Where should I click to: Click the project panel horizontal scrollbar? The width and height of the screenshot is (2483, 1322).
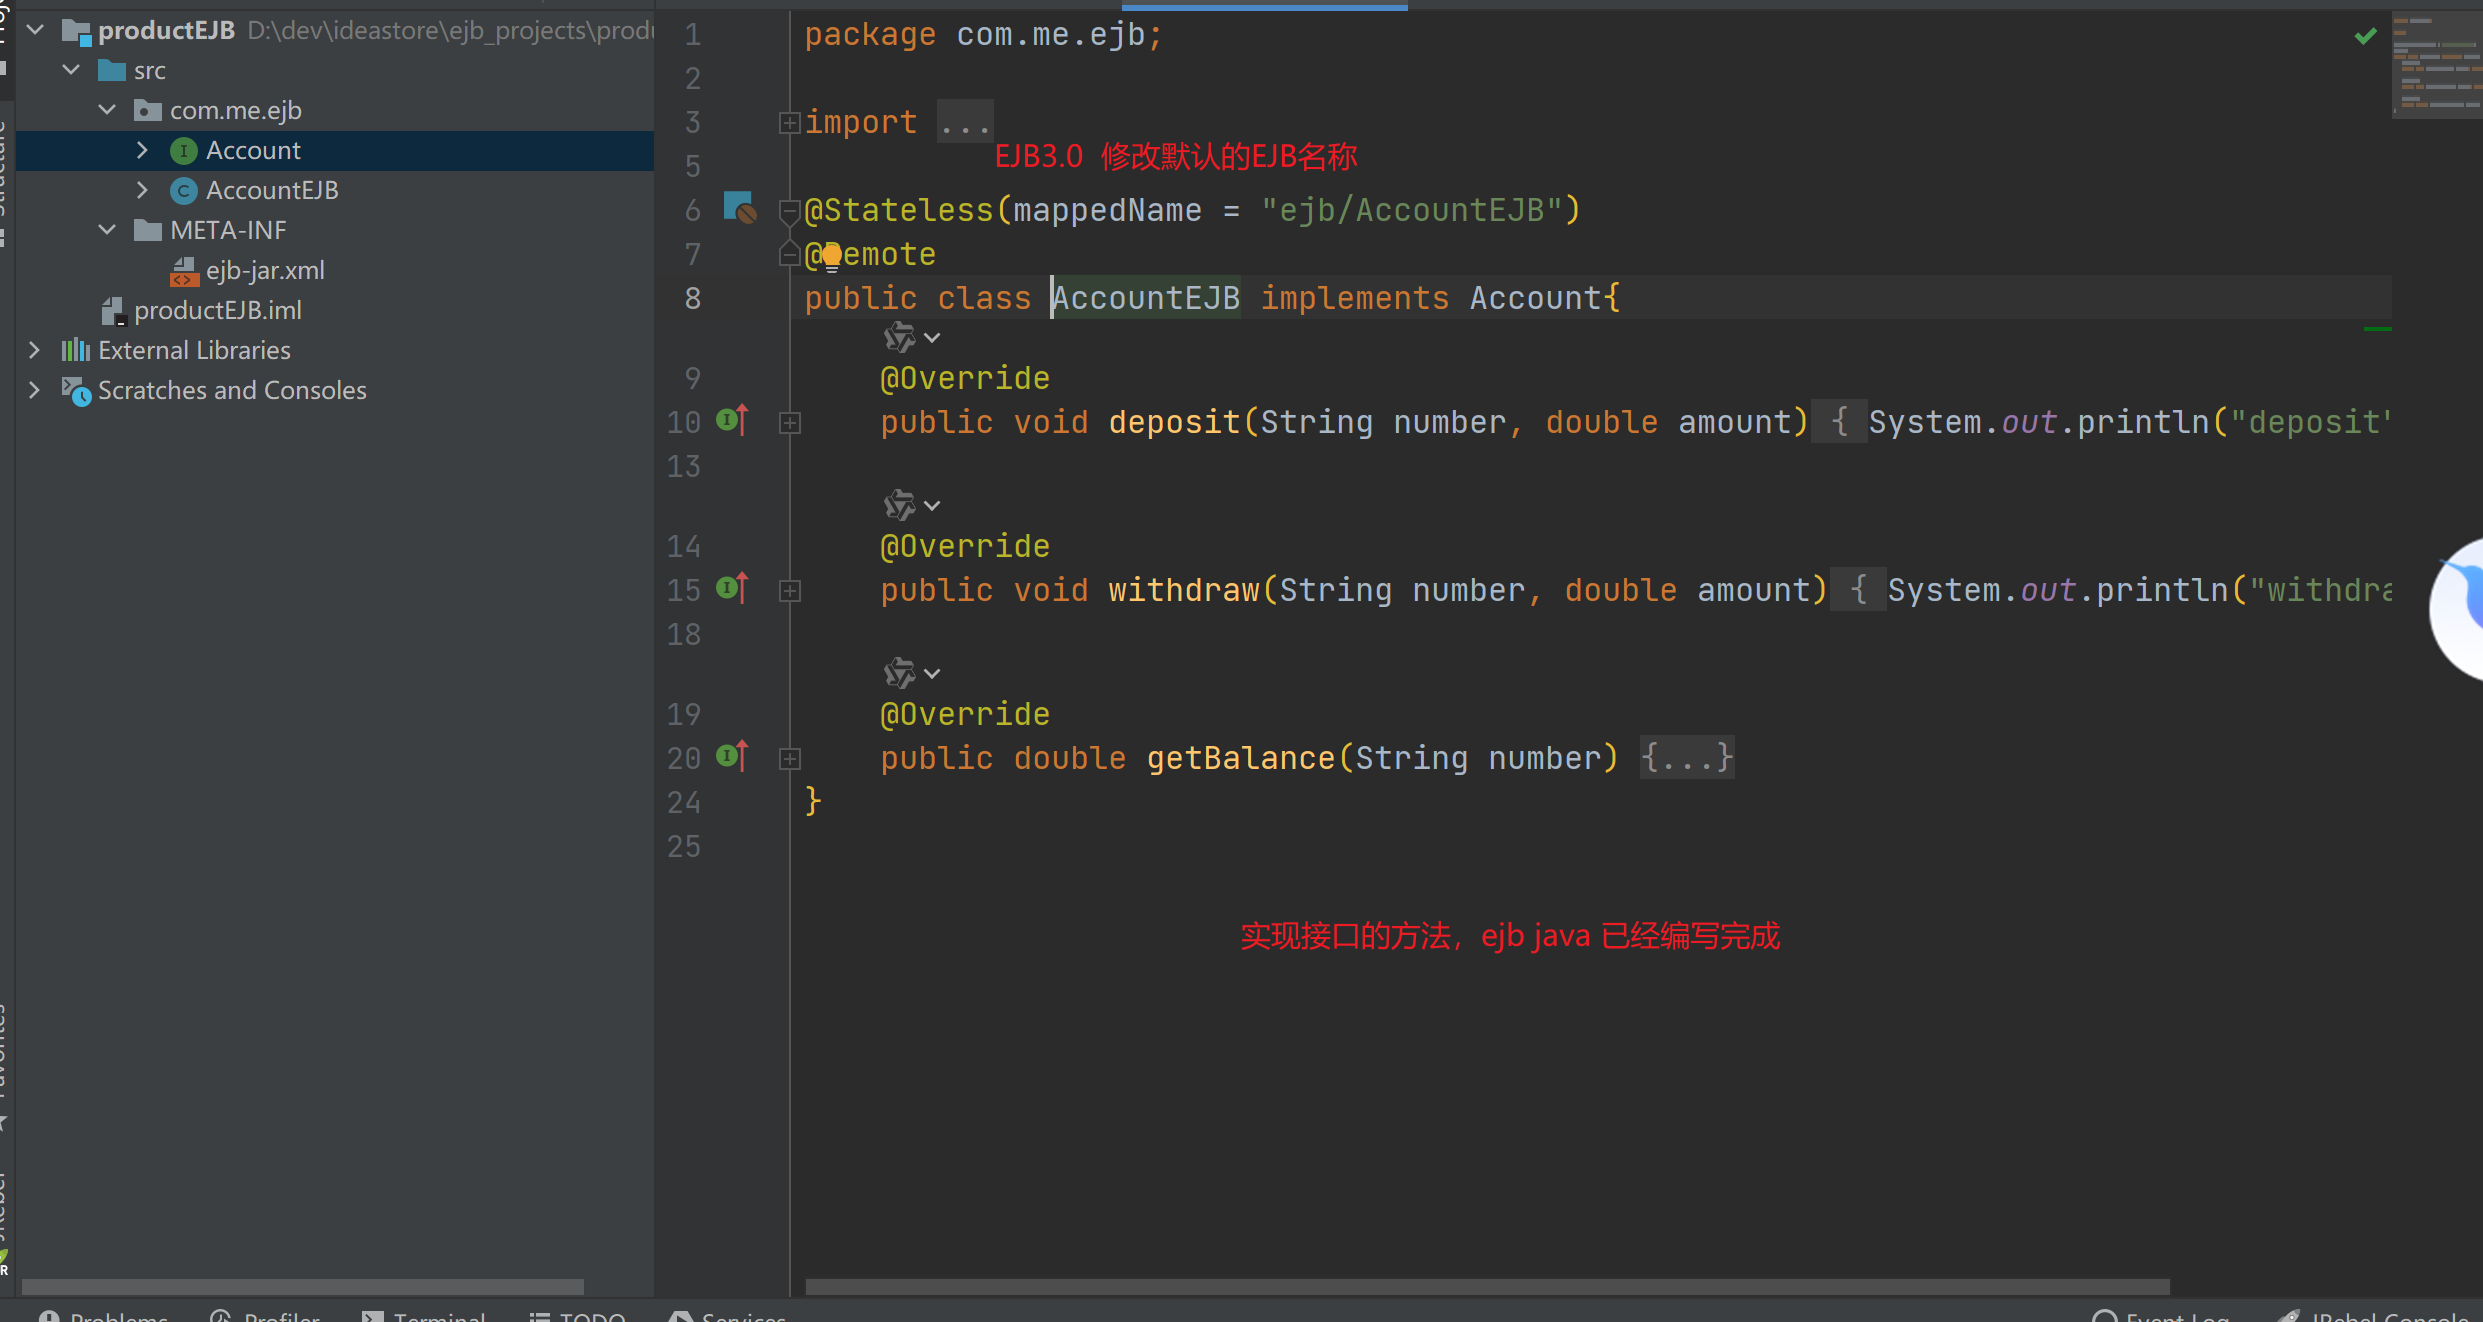point(303,1287)
